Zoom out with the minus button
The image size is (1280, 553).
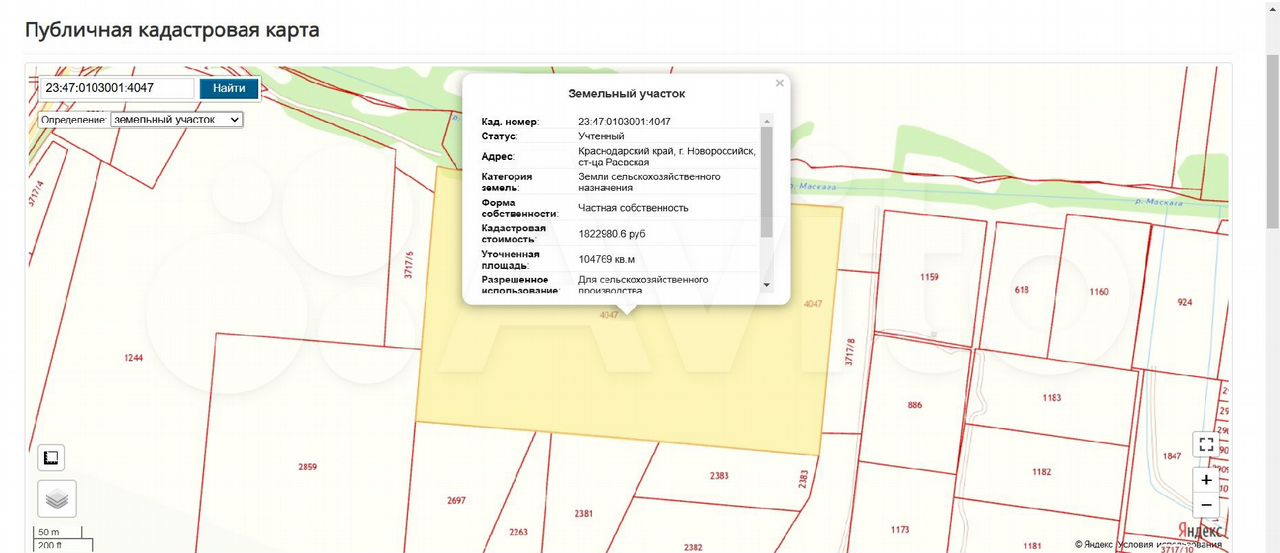point(1206,505)
